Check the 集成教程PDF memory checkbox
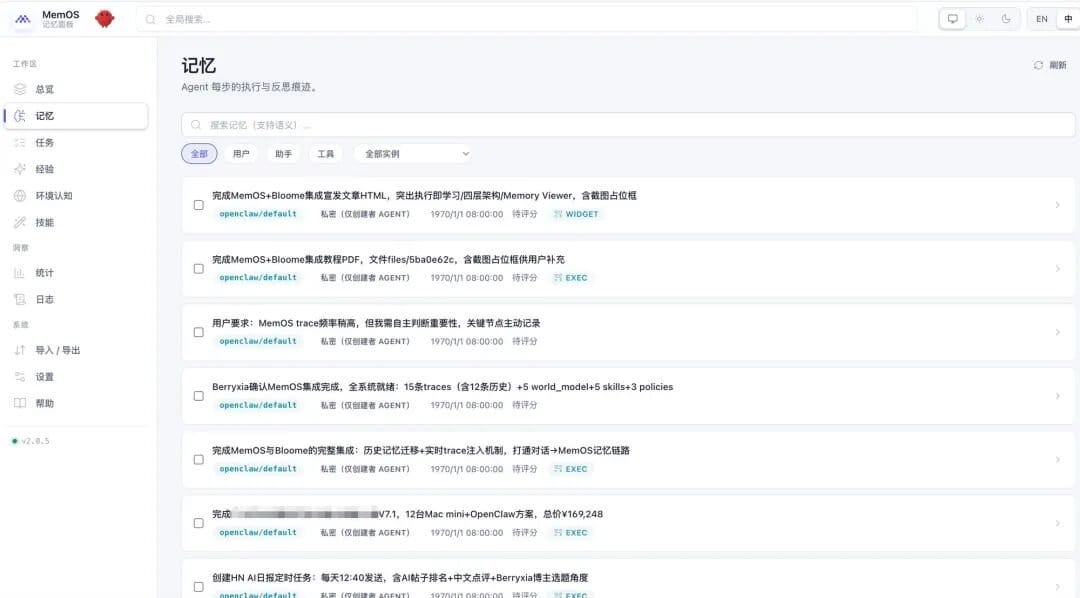Screen dimensions: 1080x598 198,269
